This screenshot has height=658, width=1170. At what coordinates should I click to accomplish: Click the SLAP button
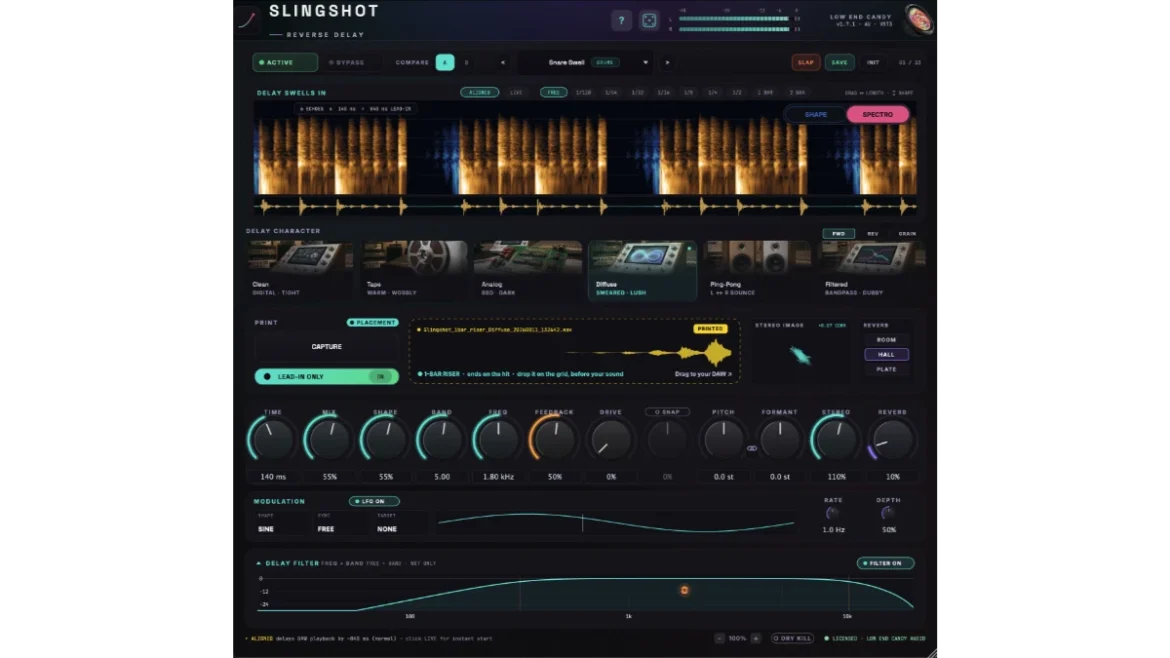tap(806, 63)
